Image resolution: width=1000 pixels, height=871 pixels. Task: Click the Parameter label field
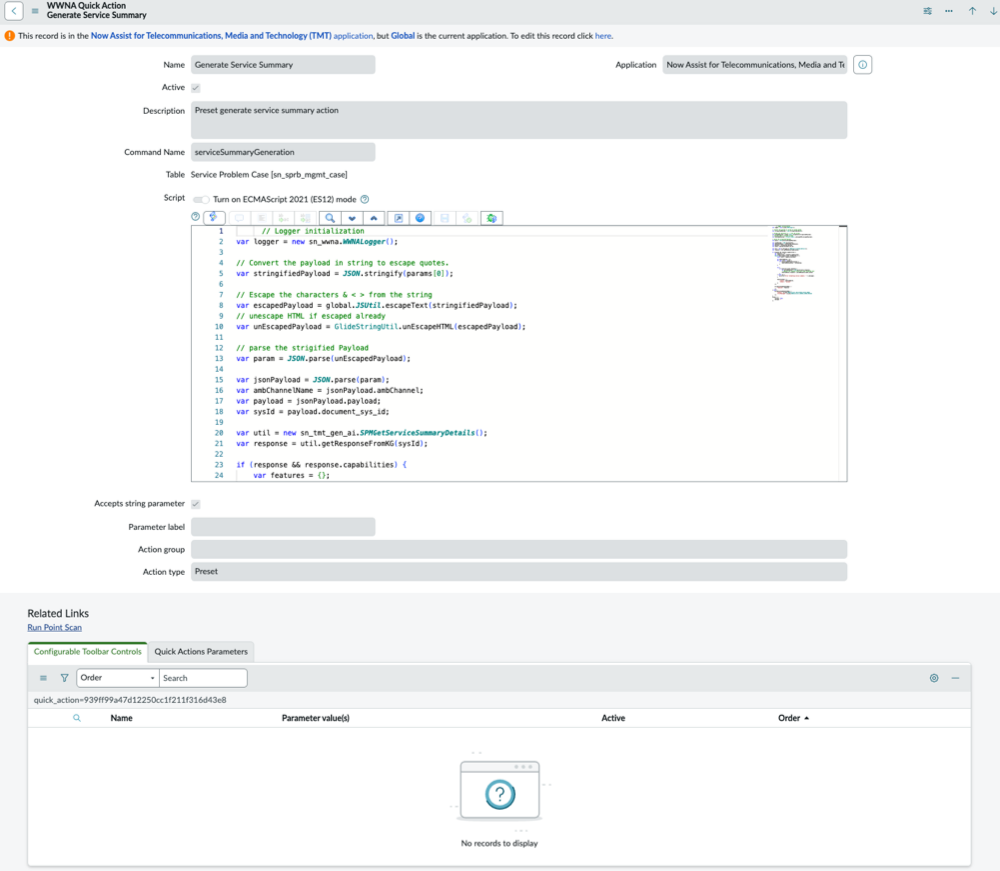pos(283,527)
